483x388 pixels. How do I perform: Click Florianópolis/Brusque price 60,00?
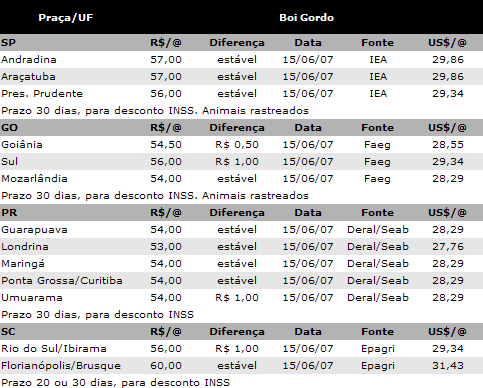[166, 366]
